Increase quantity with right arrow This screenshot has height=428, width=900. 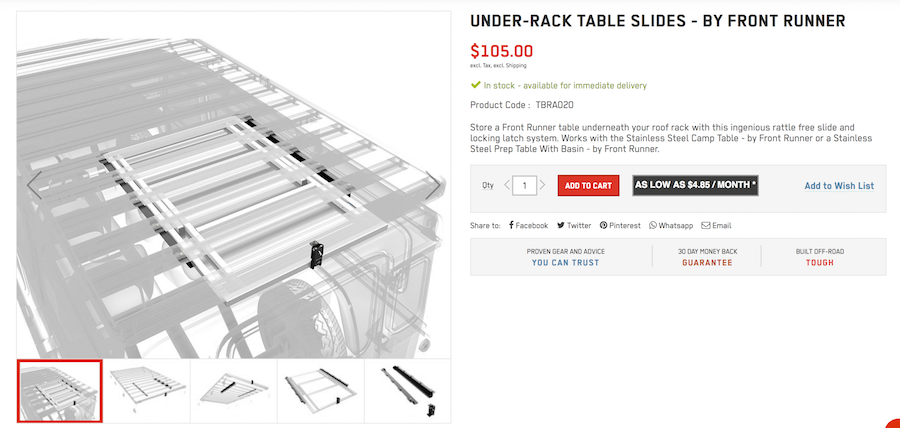click(x=542, y=185)
